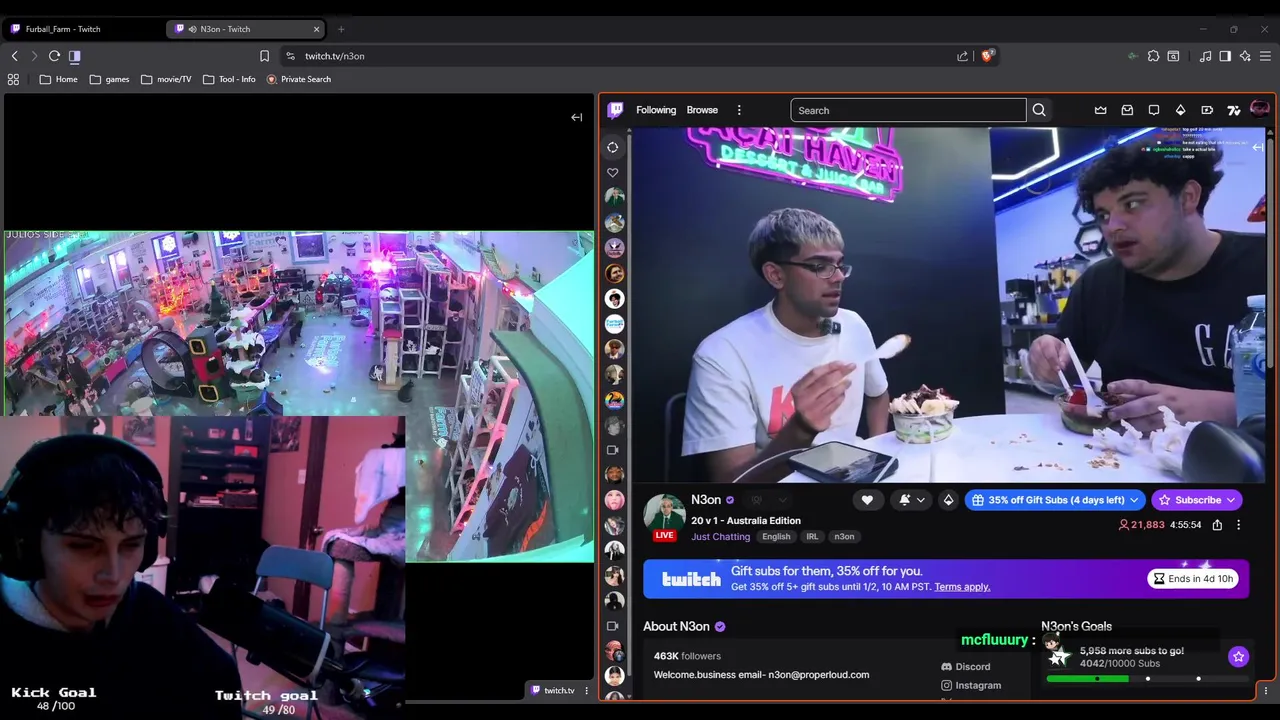Open the Tool - Info bookmark folder
Image resolution: width=1280 pixels, height=720 pixels.
click(x=229, y=79)
